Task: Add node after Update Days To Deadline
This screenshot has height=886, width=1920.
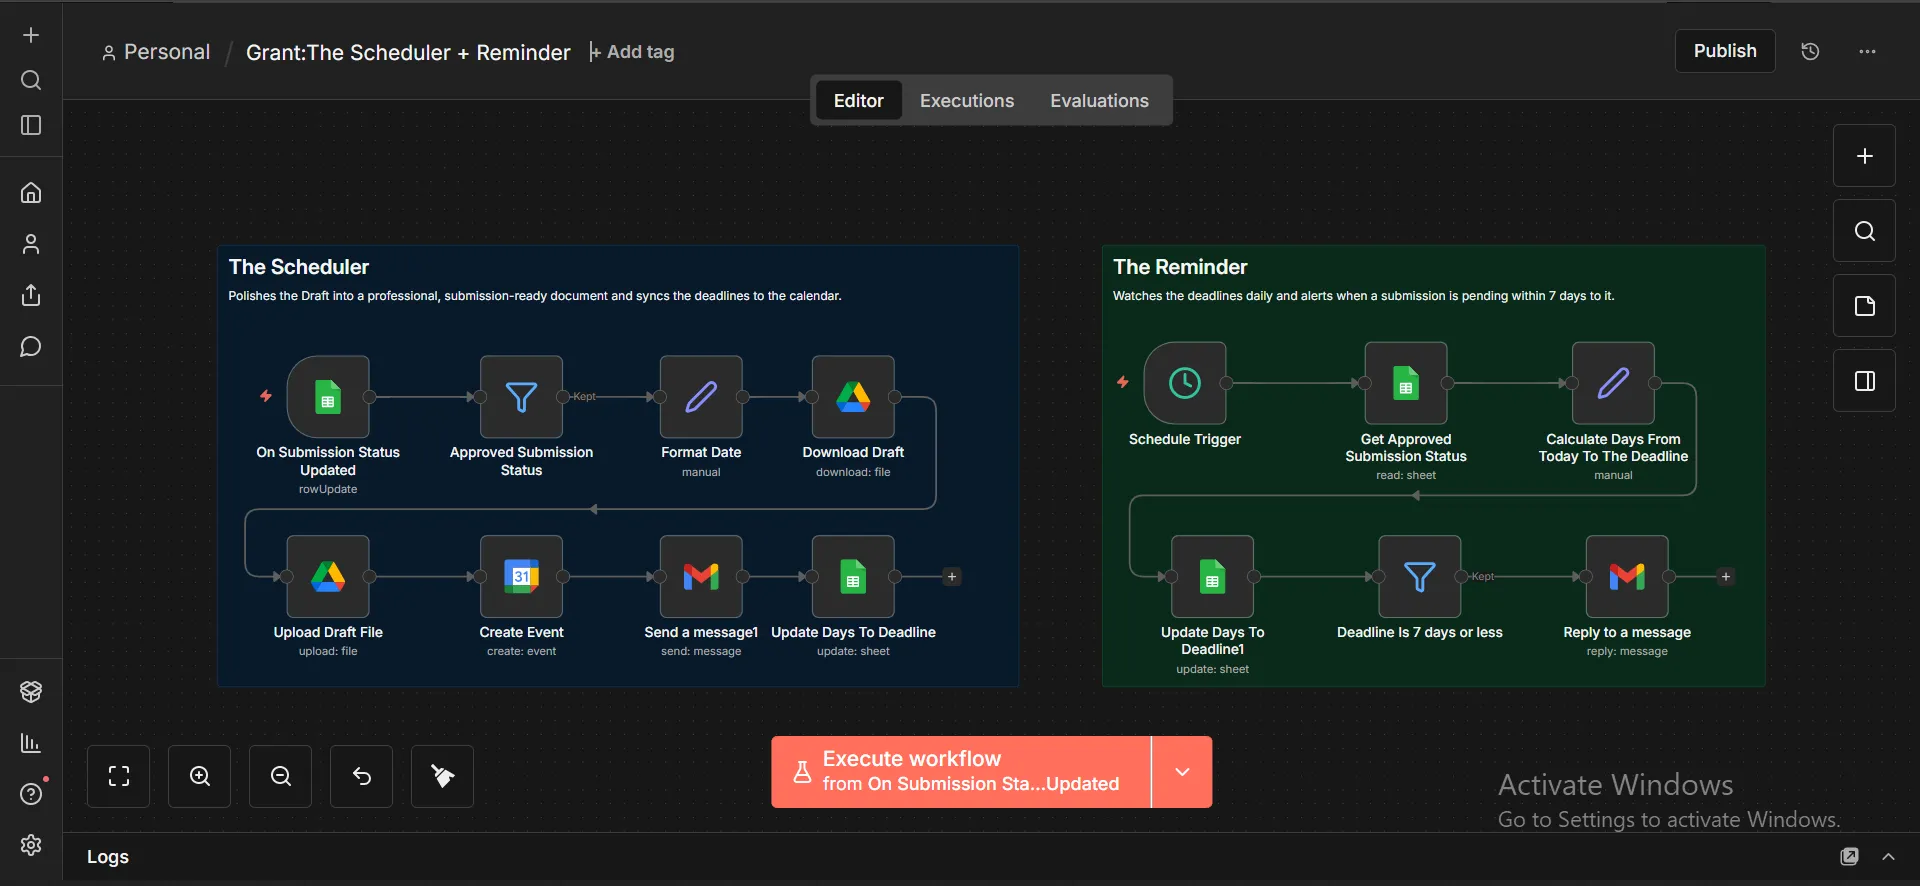Action: (952, 577)
